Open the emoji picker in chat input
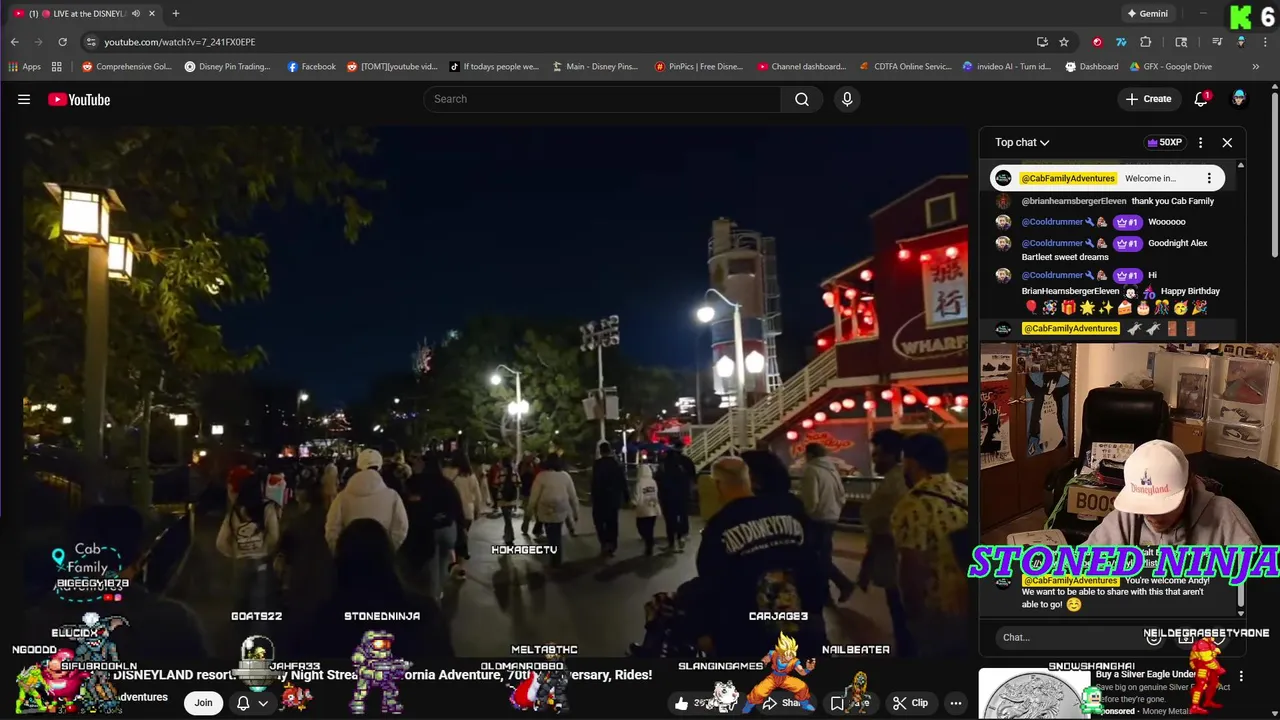This screenshot has height=720, width=1280. (1153, 637)
